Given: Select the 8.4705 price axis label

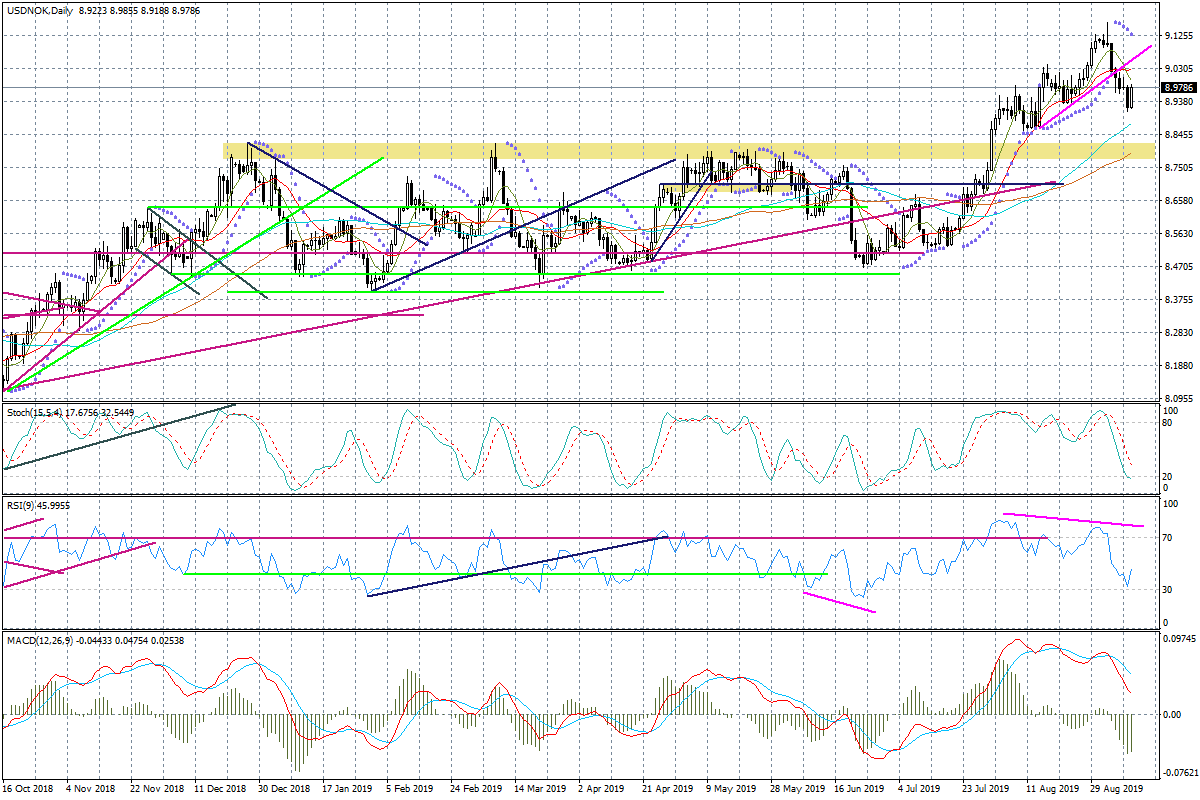Looking at the screenshot, I should tap(1181, 267).
